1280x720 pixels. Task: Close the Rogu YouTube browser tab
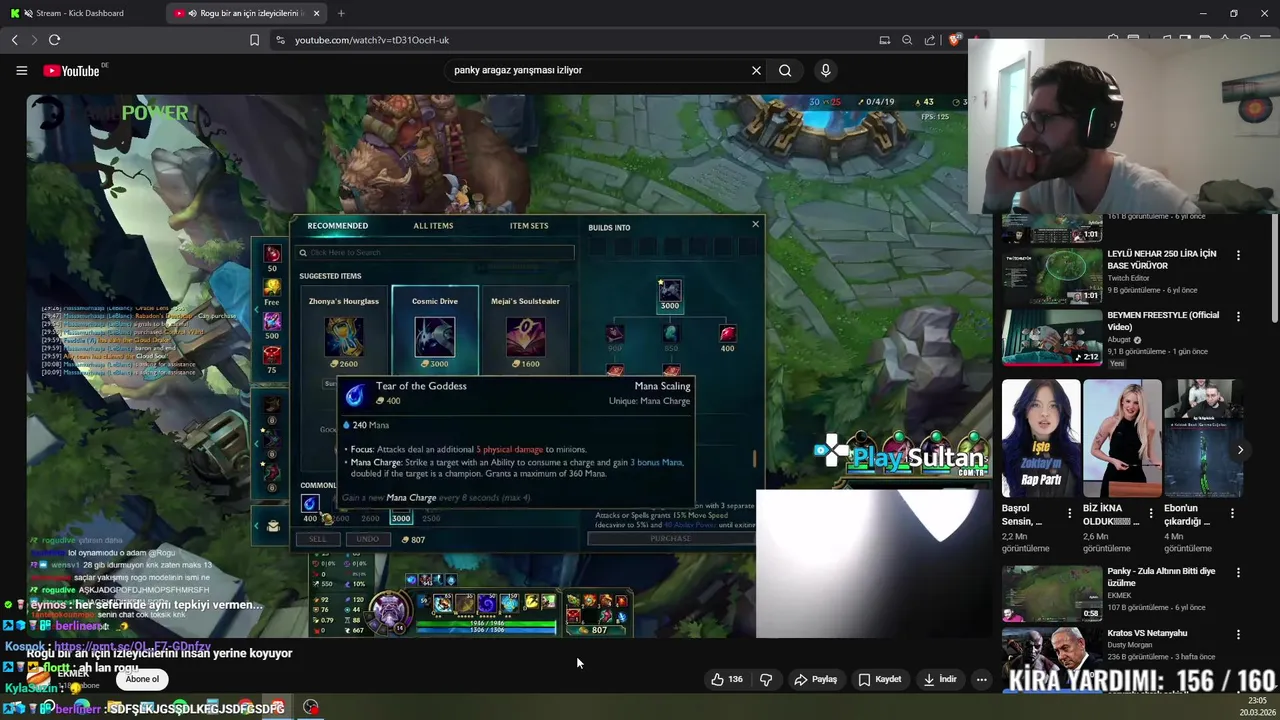tap(317, 13)
